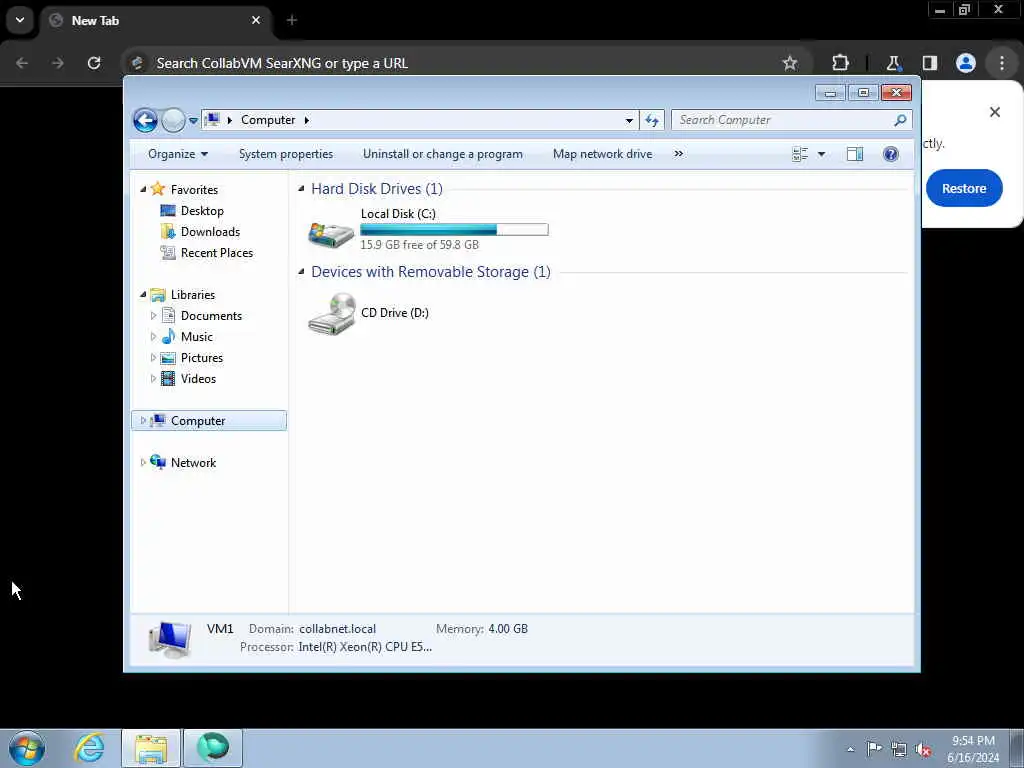Bookmark this tab with star icon
This screenshot has height=768, width=1024.
point(790,63)
